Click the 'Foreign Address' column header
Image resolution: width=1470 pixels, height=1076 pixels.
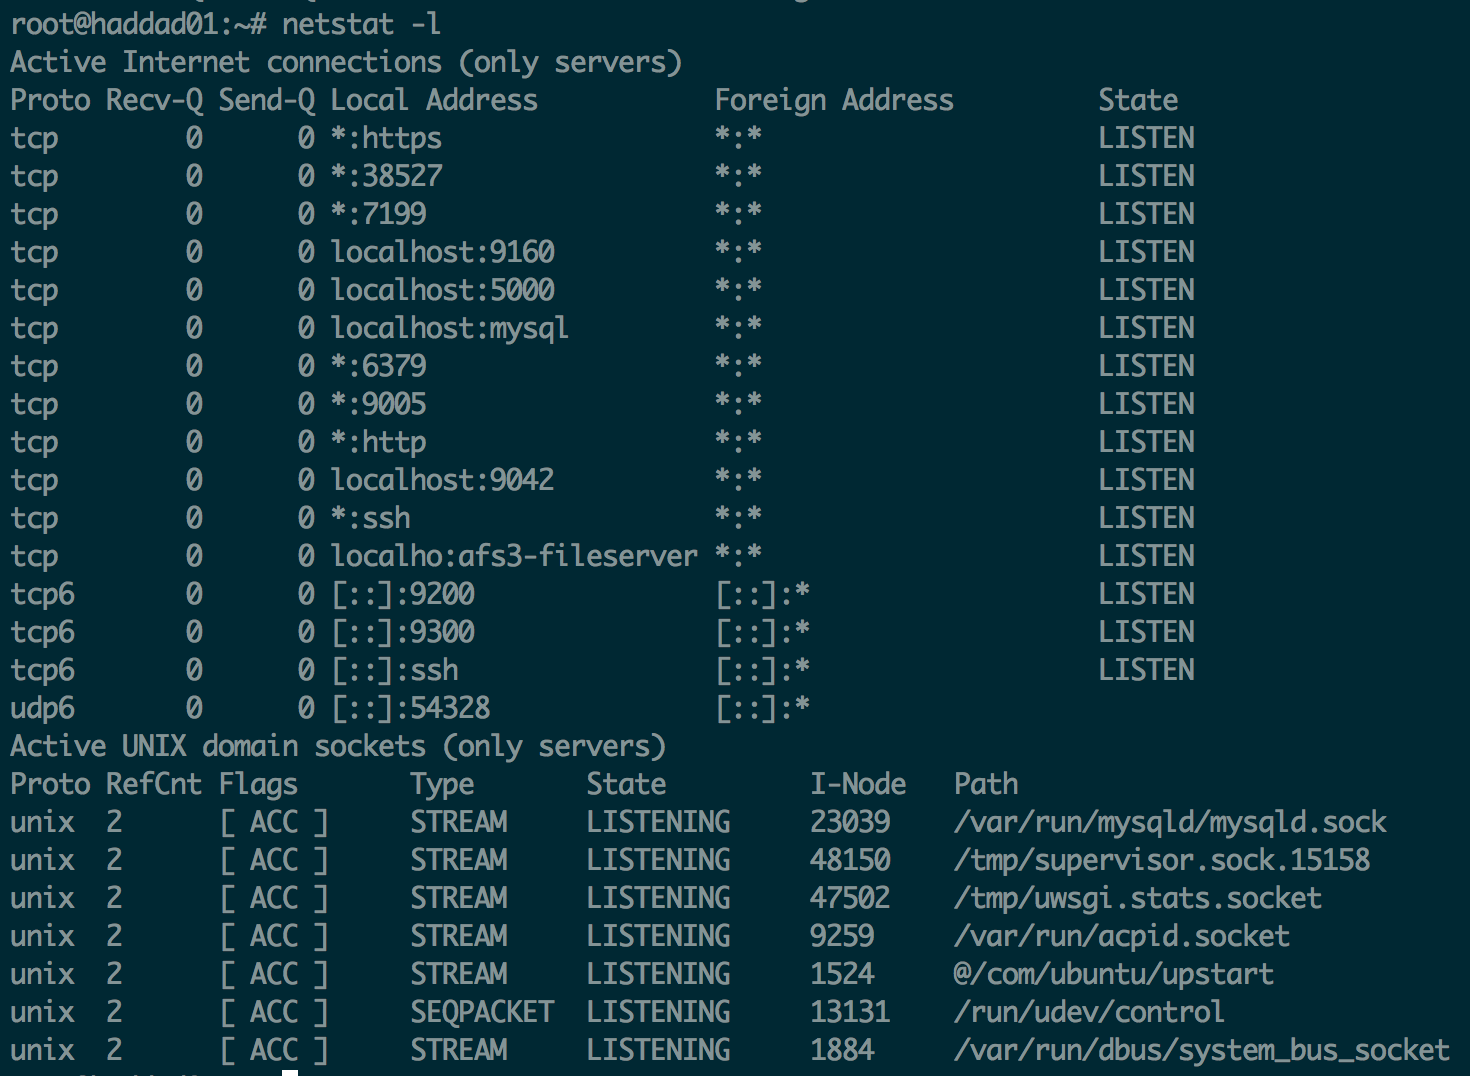click(x=834, y=100)
